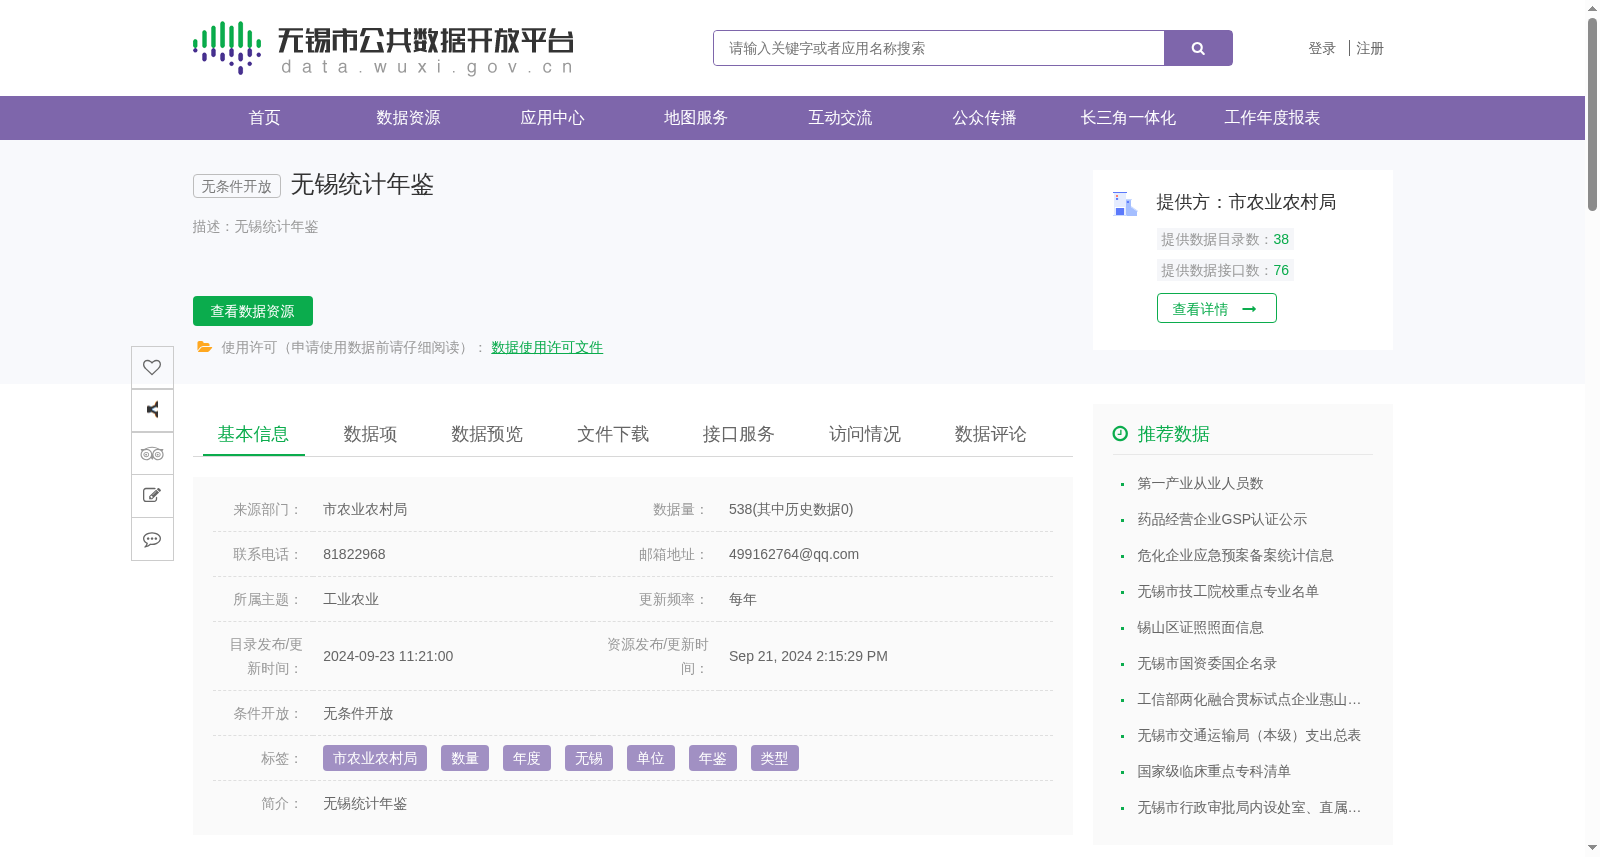Click the 无条件开放 badge beside the title
Viewport: 1600px width, 857px height.
[237, 186]
